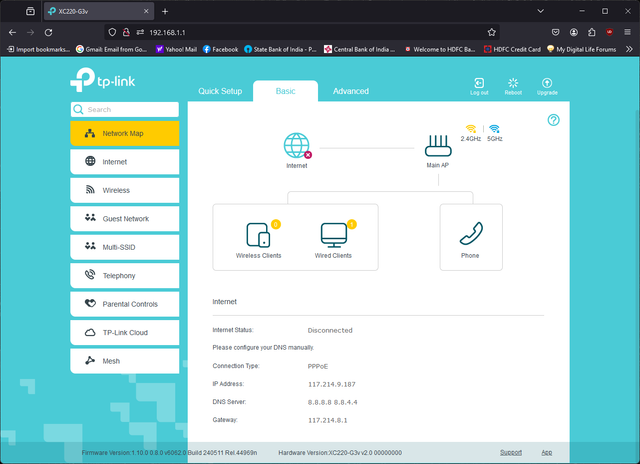Open the Mesh sidebar section
The width and height of the screenshot is (640, 464).
[x=125, y=360]
